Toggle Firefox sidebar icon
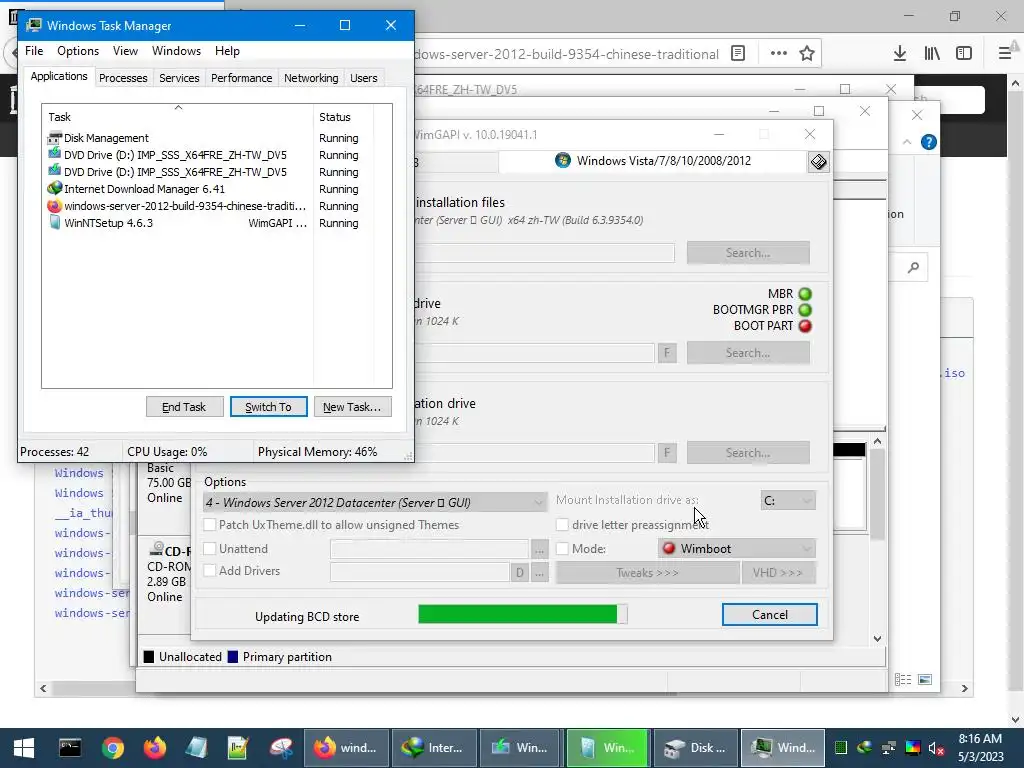Screen dimensions: 1024x768 point(964,54)
